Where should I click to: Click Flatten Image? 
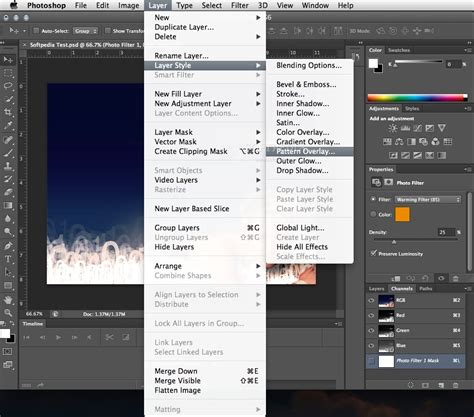(x=205, y=390)
